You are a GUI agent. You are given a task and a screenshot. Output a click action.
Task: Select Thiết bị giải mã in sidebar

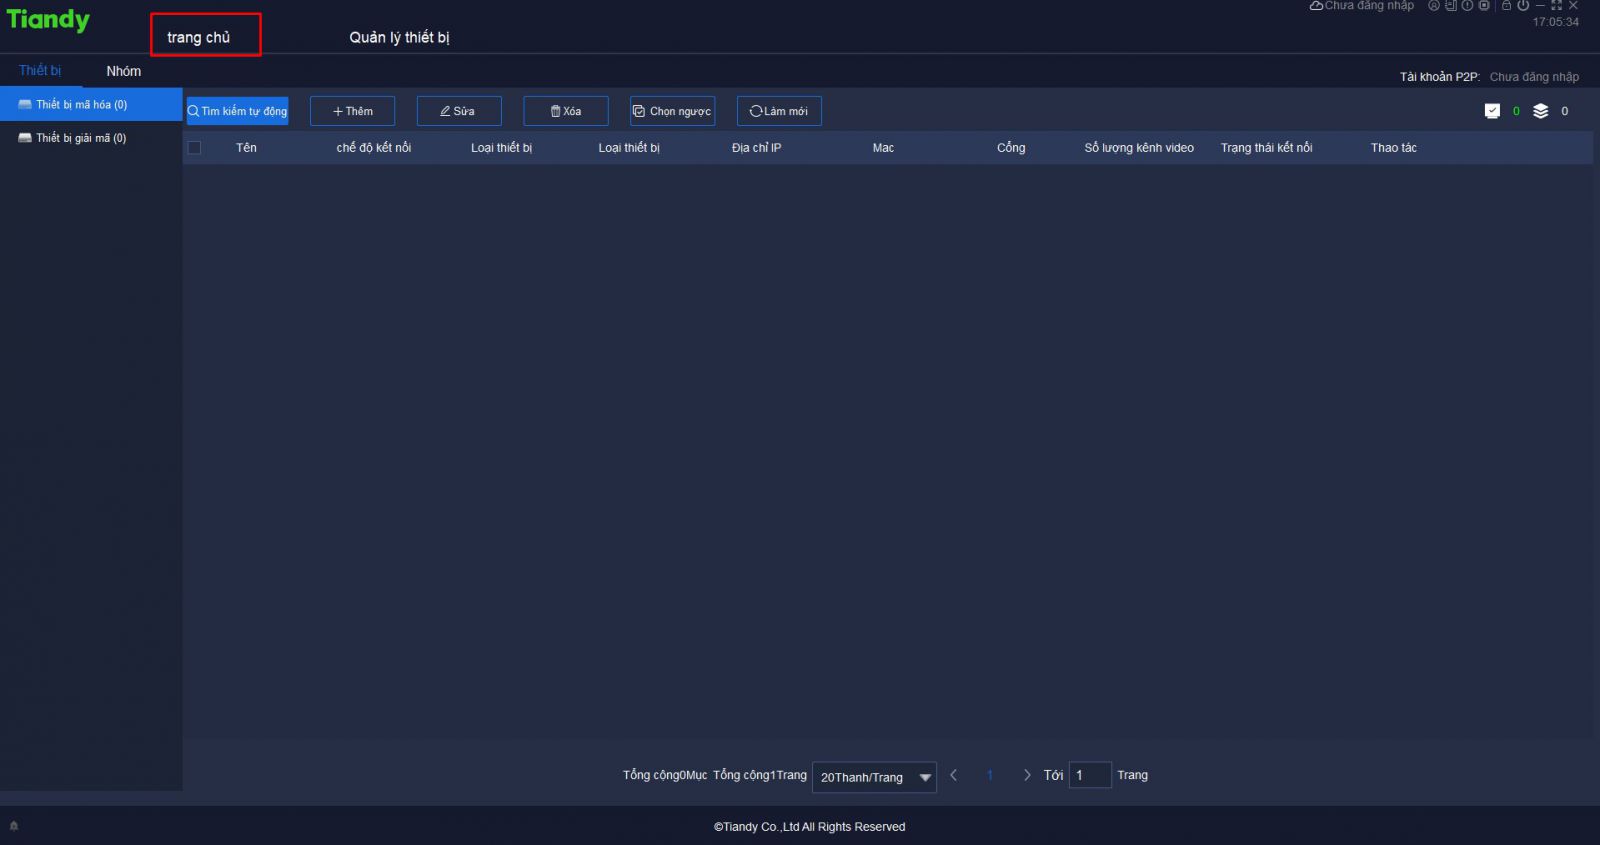coord(80,138)
